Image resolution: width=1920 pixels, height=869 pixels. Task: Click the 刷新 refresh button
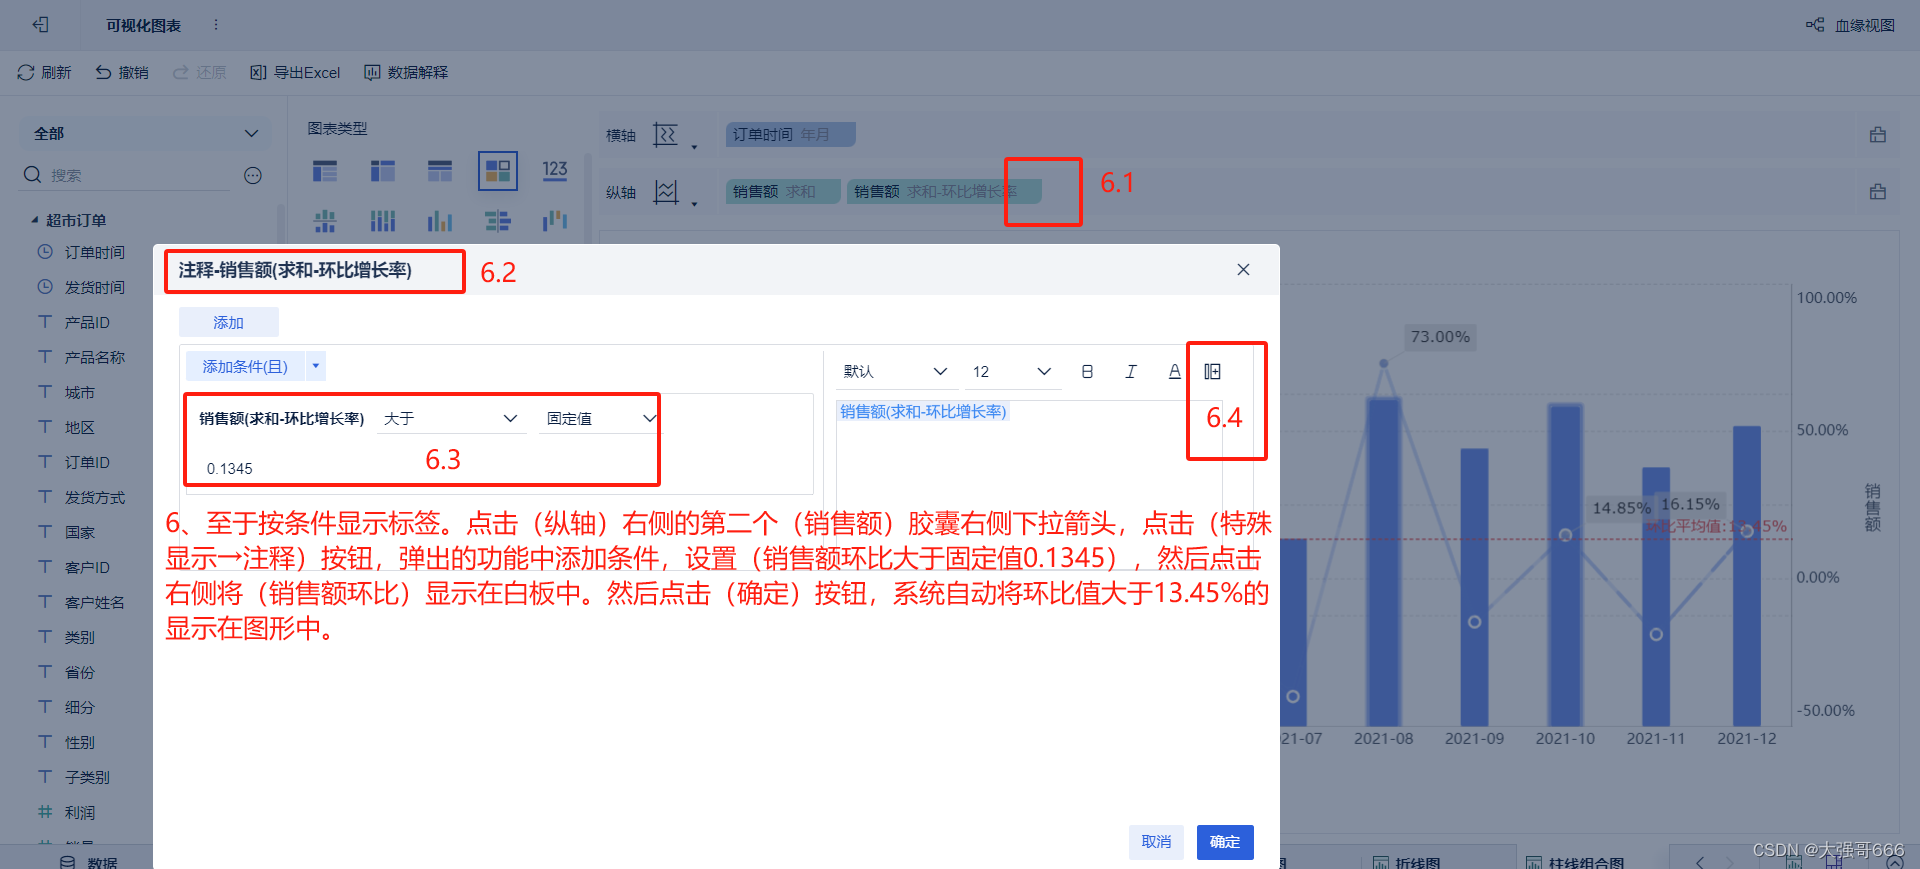[44, 72]
